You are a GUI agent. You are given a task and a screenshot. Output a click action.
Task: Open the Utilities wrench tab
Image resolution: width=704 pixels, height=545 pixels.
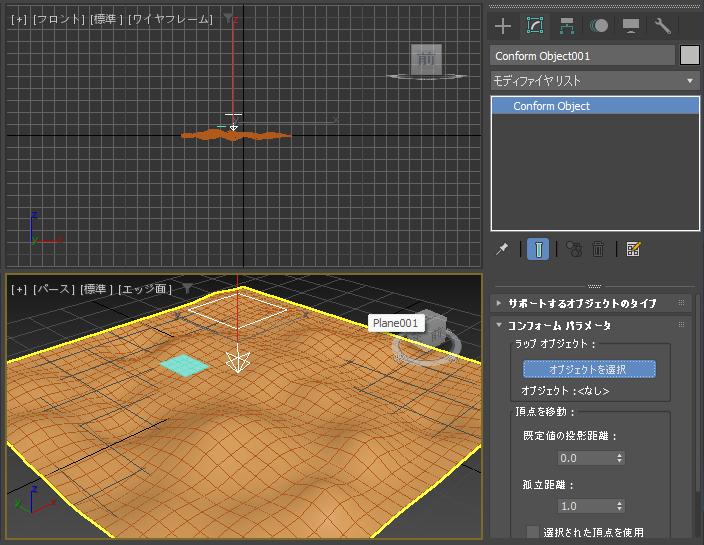pyautogui.click(x=663, y=26)
